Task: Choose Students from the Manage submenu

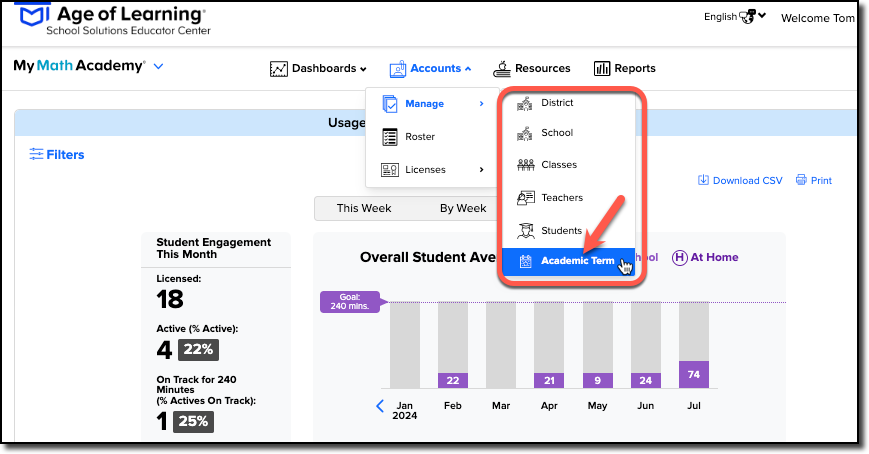Action: (x=568, y=231)
